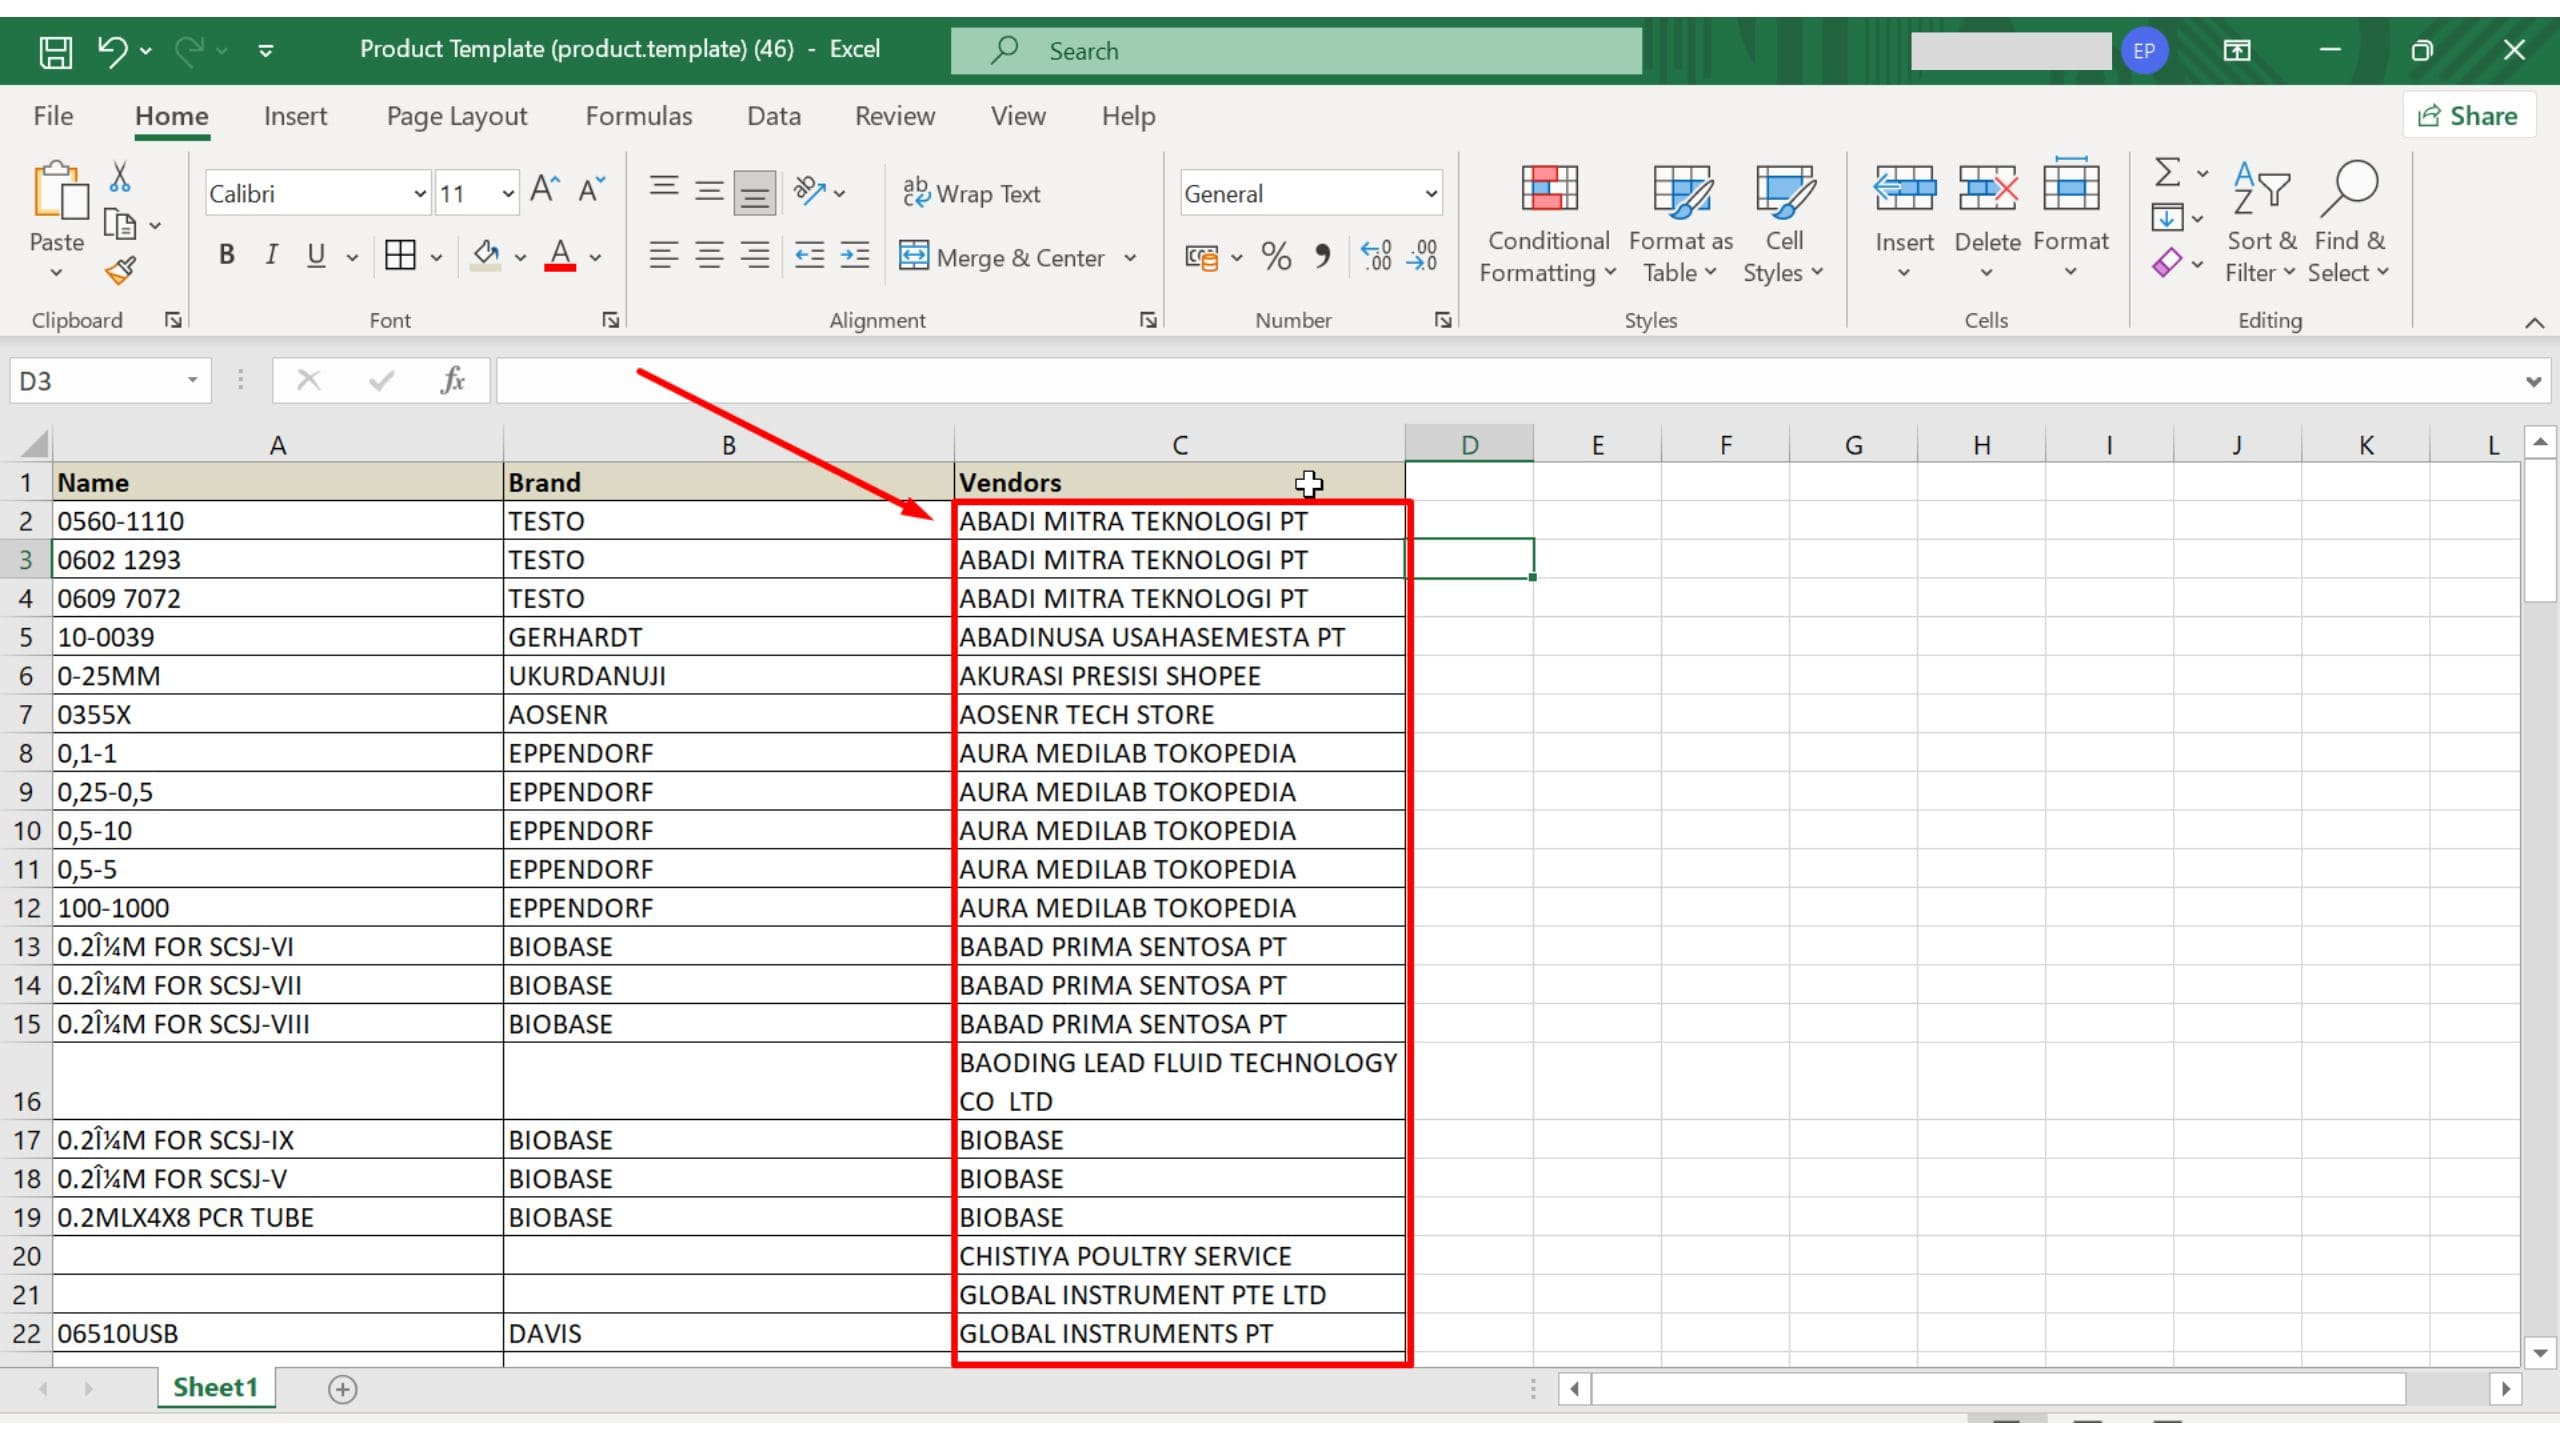Click the Fill Color bucket icon
Image resolution: width=2560 pixels, height=1440 pixels.
coord(487,256)
